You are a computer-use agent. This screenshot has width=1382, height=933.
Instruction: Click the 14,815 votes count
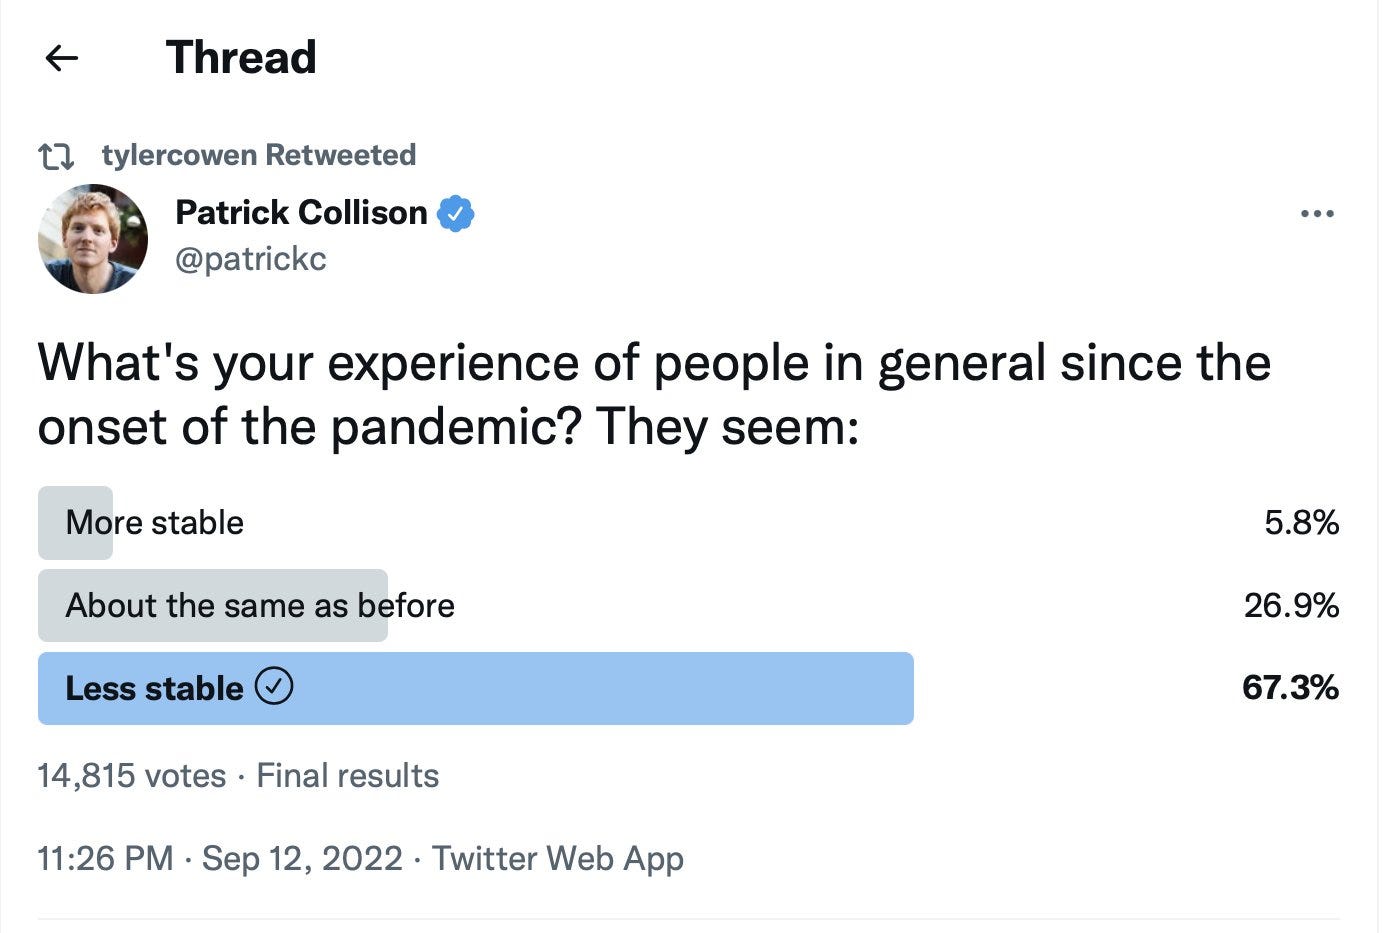point(132,775)
